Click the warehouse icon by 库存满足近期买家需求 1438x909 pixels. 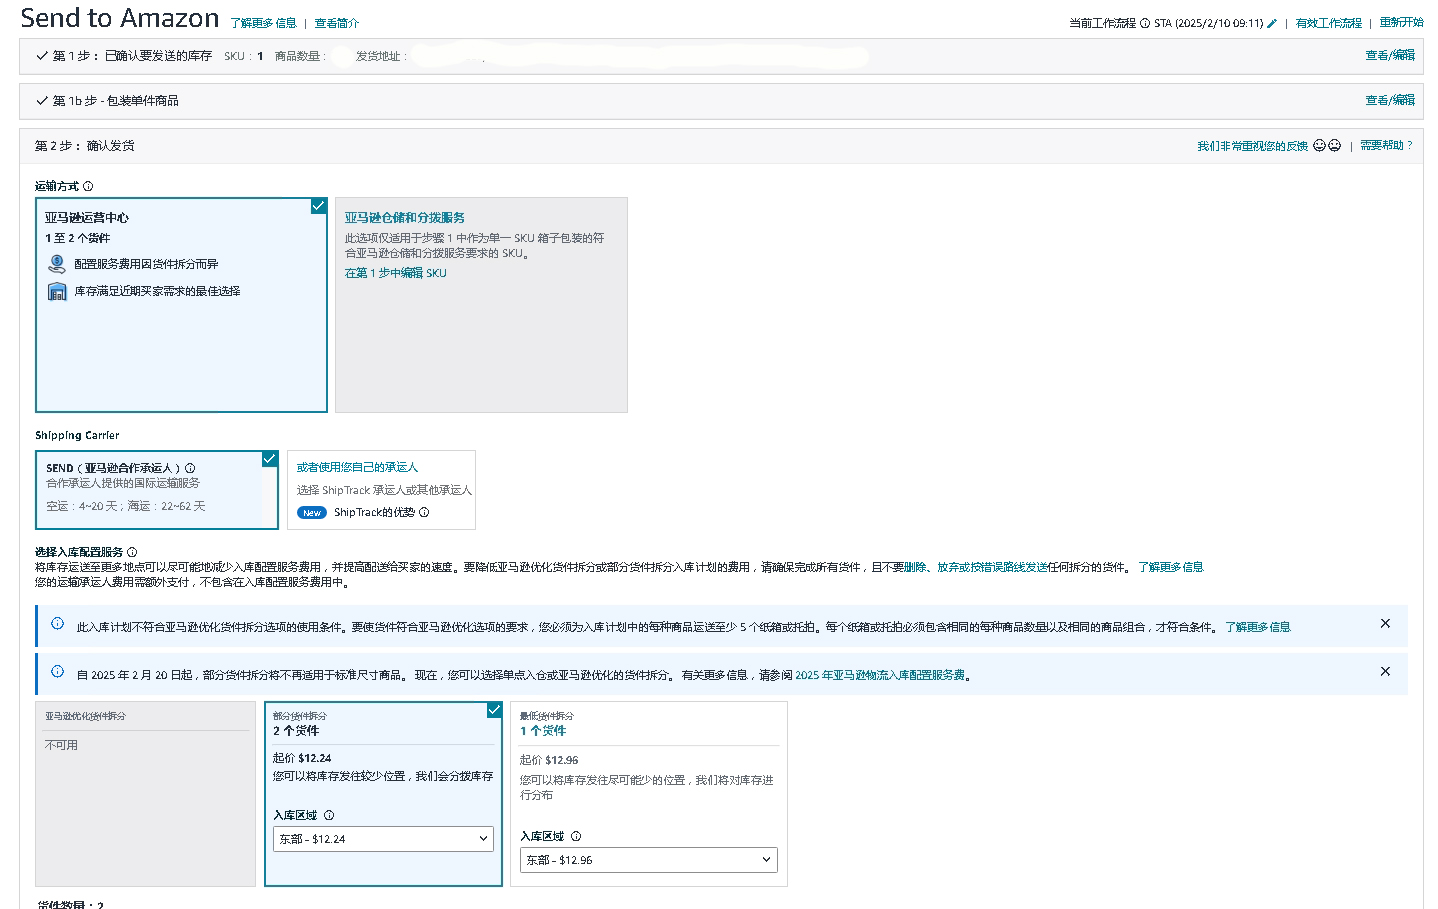pyautogui.click(x=57, y=291)
